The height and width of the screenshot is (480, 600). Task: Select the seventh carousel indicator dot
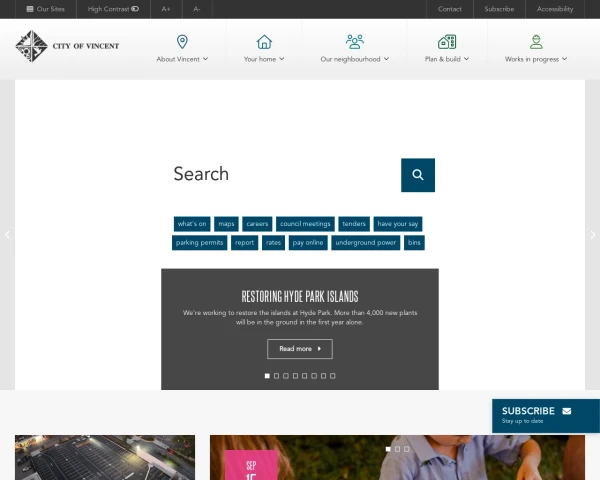click(x=323, y=376)
